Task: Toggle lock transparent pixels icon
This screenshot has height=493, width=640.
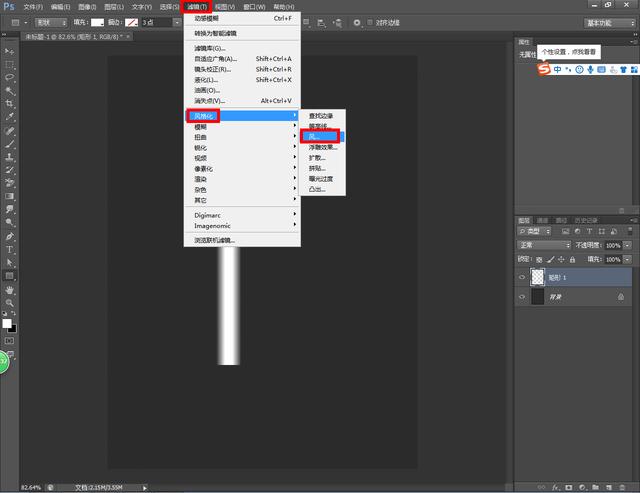Action: click(539, 259)
